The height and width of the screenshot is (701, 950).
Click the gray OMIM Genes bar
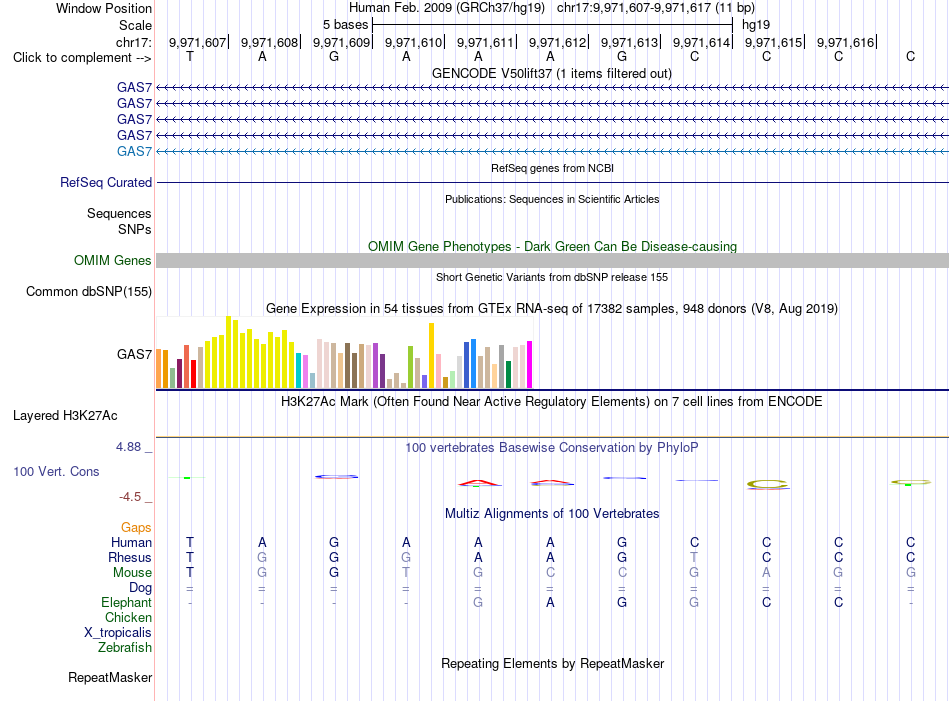tap(553, 261)
